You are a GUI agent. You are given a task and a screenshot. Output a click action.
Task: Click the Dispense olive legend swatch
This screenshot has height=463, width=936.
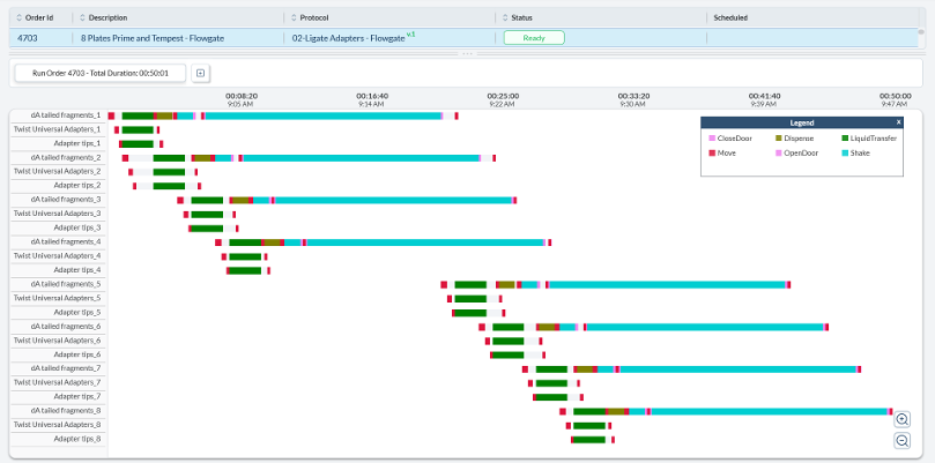point(779,139)
